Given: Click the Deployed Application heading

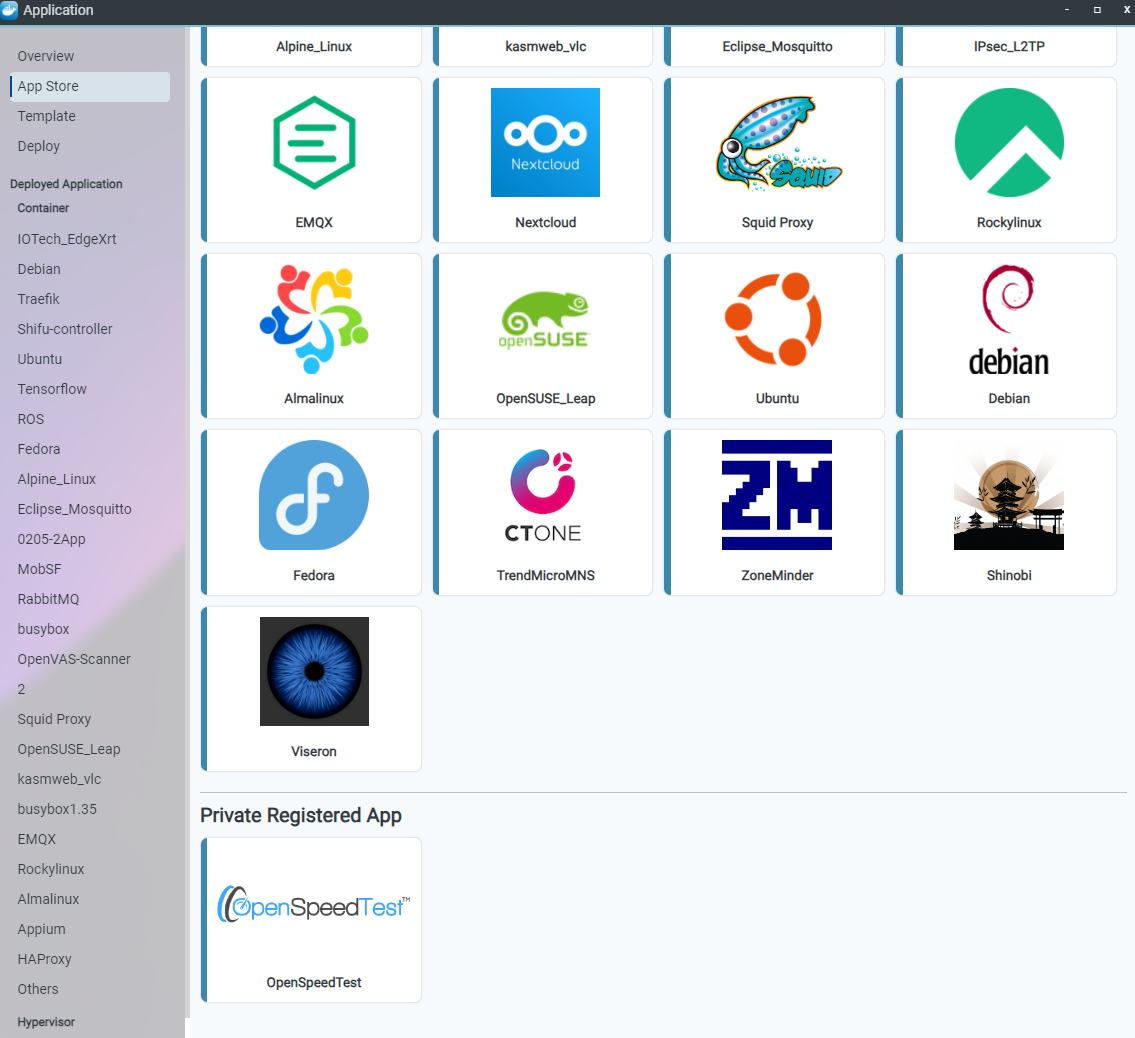Looking at the screenshot, I should point(66,184).
